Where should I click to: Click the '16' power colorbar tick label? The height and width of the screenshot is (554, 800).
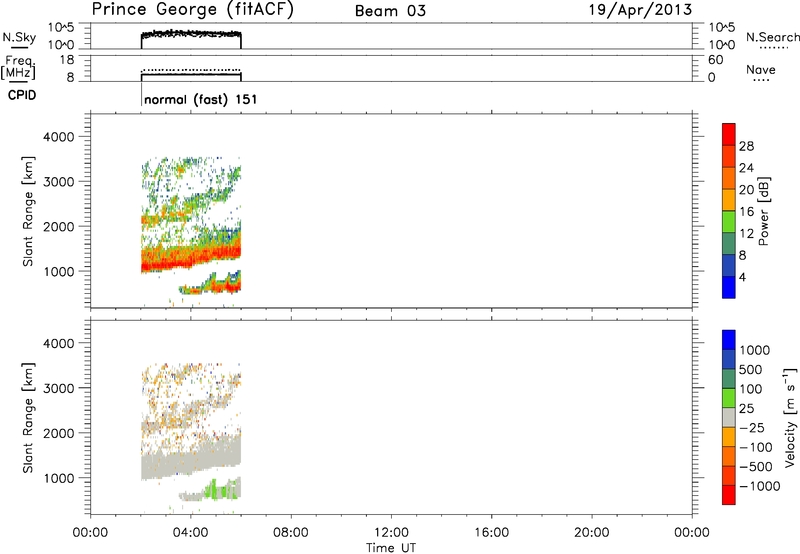pyautogui.click(x=746, y=212)
